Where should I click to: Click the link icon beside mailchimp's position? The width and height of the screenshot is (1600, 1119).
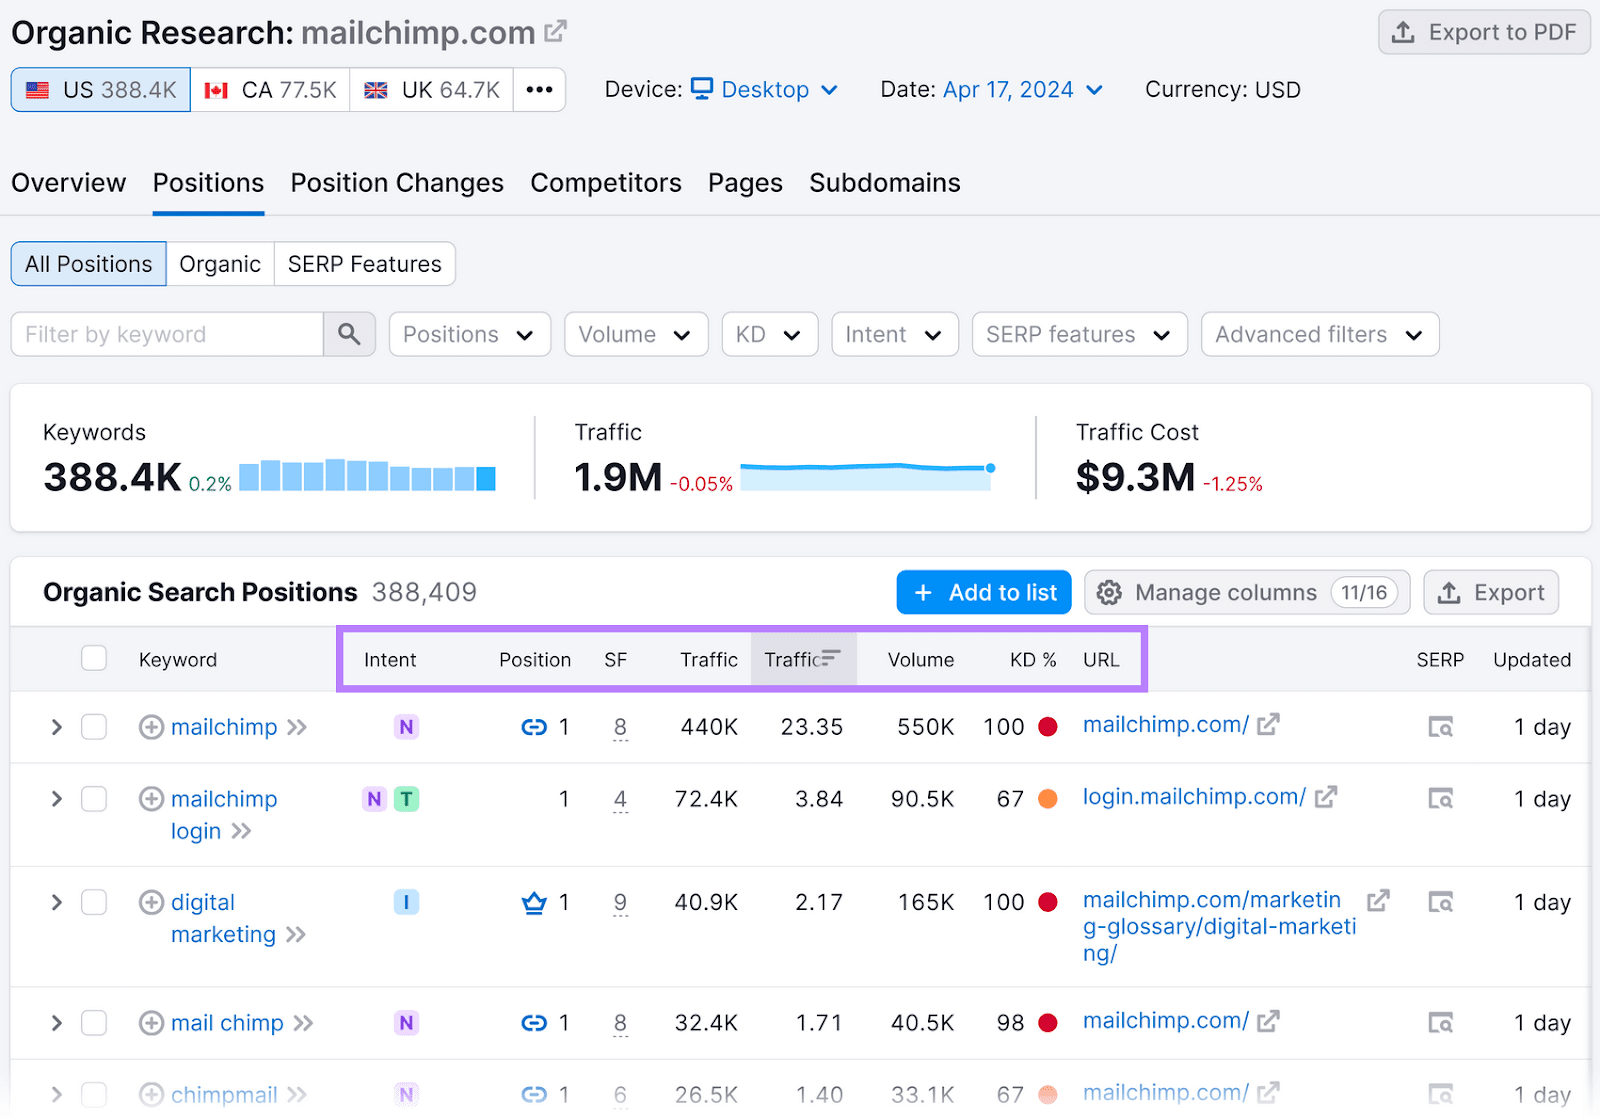click(x=533, y=727)
